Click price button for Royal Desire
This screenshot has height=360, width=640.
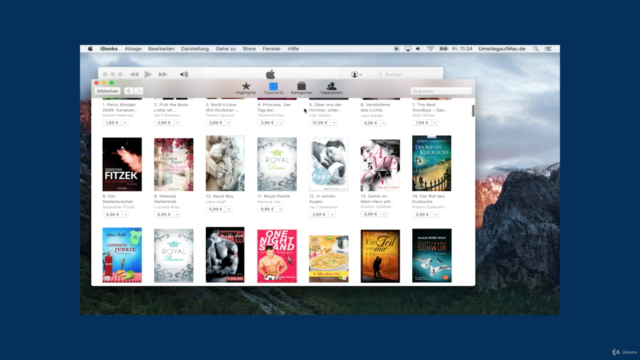pyautogui.click(x=267, y=209)
